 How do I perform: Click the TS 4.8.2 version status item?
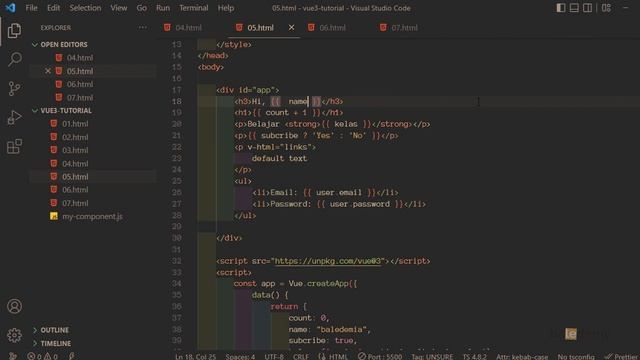(474, 356)
